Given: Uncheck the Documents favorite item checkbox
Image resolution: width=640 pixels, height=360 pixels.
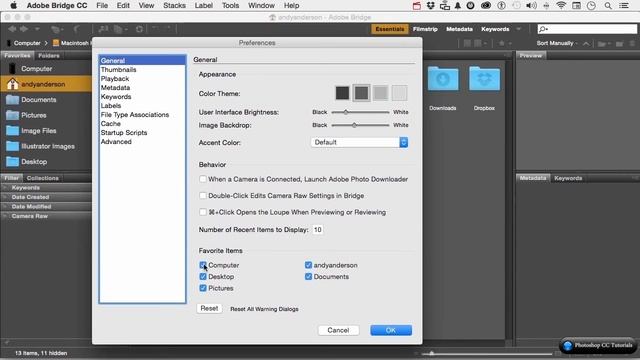Looking at the screenshot, I should [308, 276].
